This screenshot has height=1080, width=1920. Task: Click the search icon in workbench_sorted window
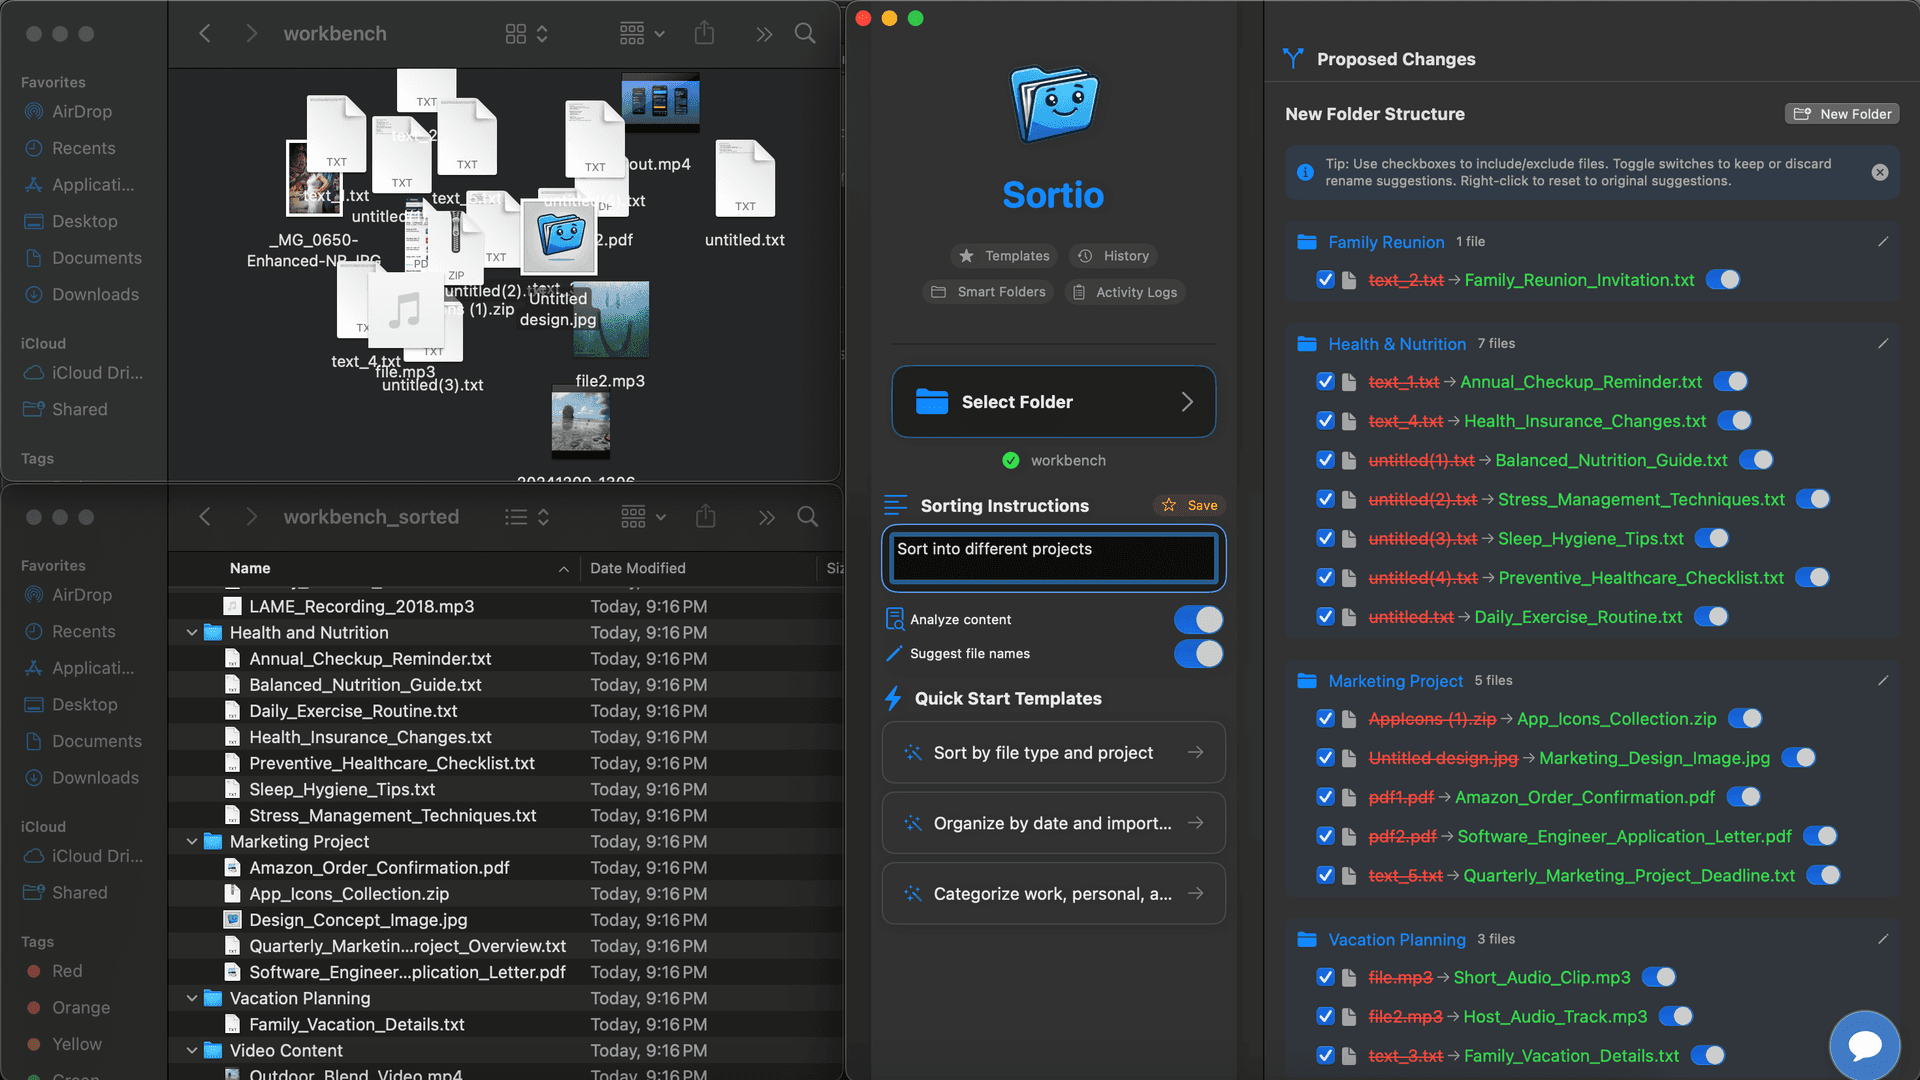click(807, 517)
